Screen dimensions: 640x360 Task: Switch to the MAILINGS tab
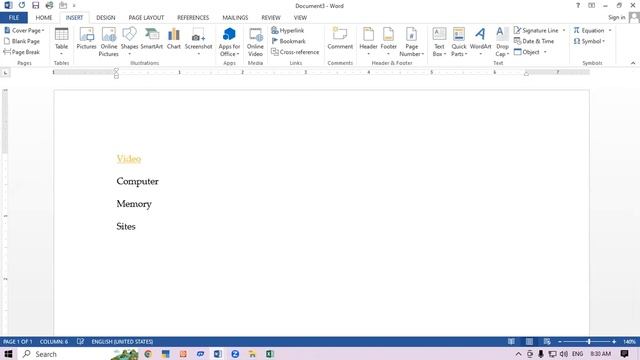[x=235, y=18]
